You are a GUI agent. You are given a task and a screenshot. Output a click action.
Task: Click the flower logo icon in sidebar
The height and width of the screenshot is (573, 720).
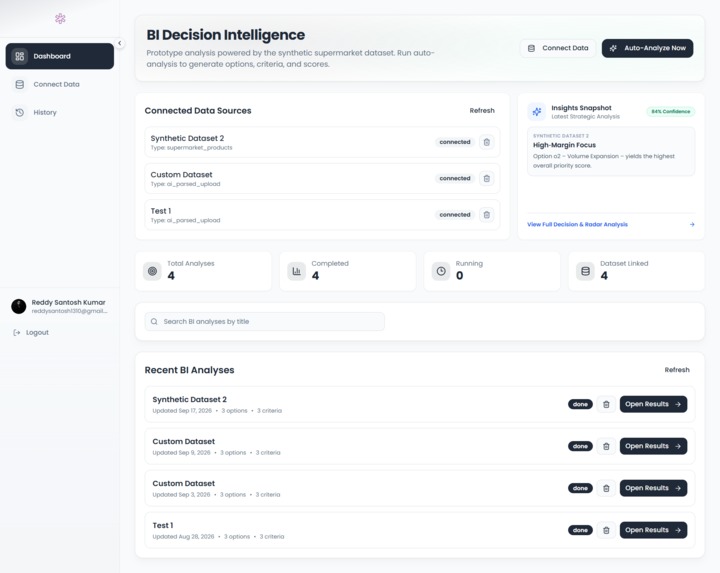[60, 18]
